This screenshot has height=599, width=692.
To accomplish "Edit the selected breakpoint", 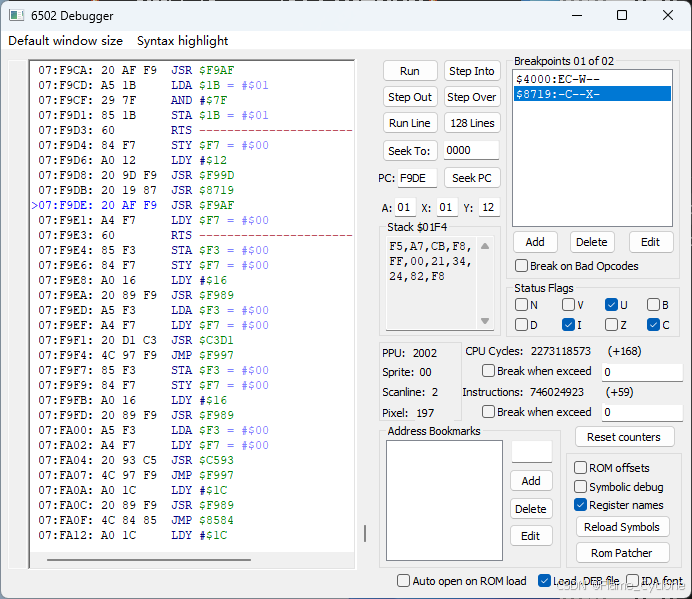I will [x=651, y=242].
